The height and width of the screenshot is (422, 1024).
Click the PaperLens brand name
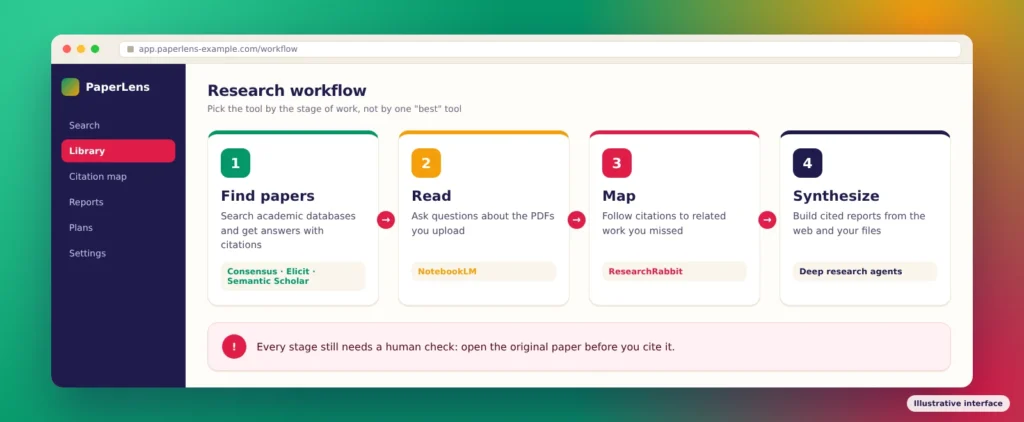pyautogui.click(x=118, y=87)
